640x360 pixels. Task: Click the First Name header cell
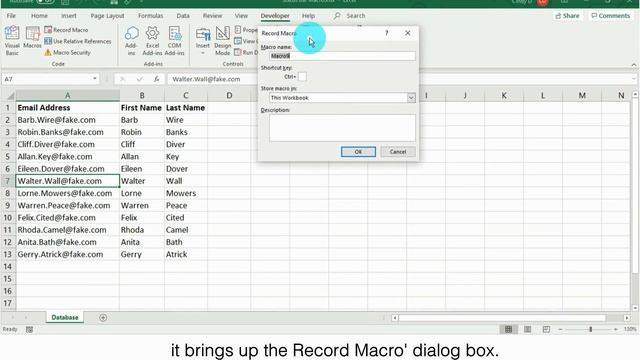[x=142, y=108]
